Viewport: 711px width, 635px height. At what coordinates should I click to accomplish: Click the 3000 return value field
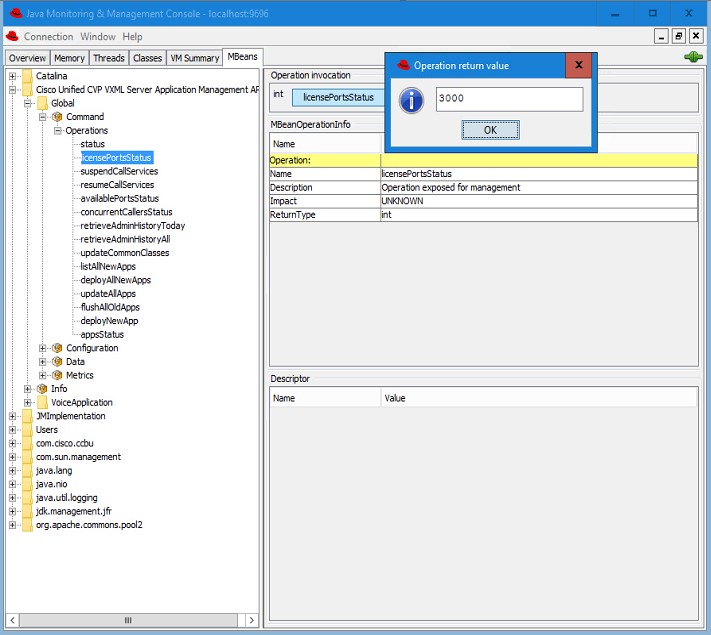tap(509, 99)
